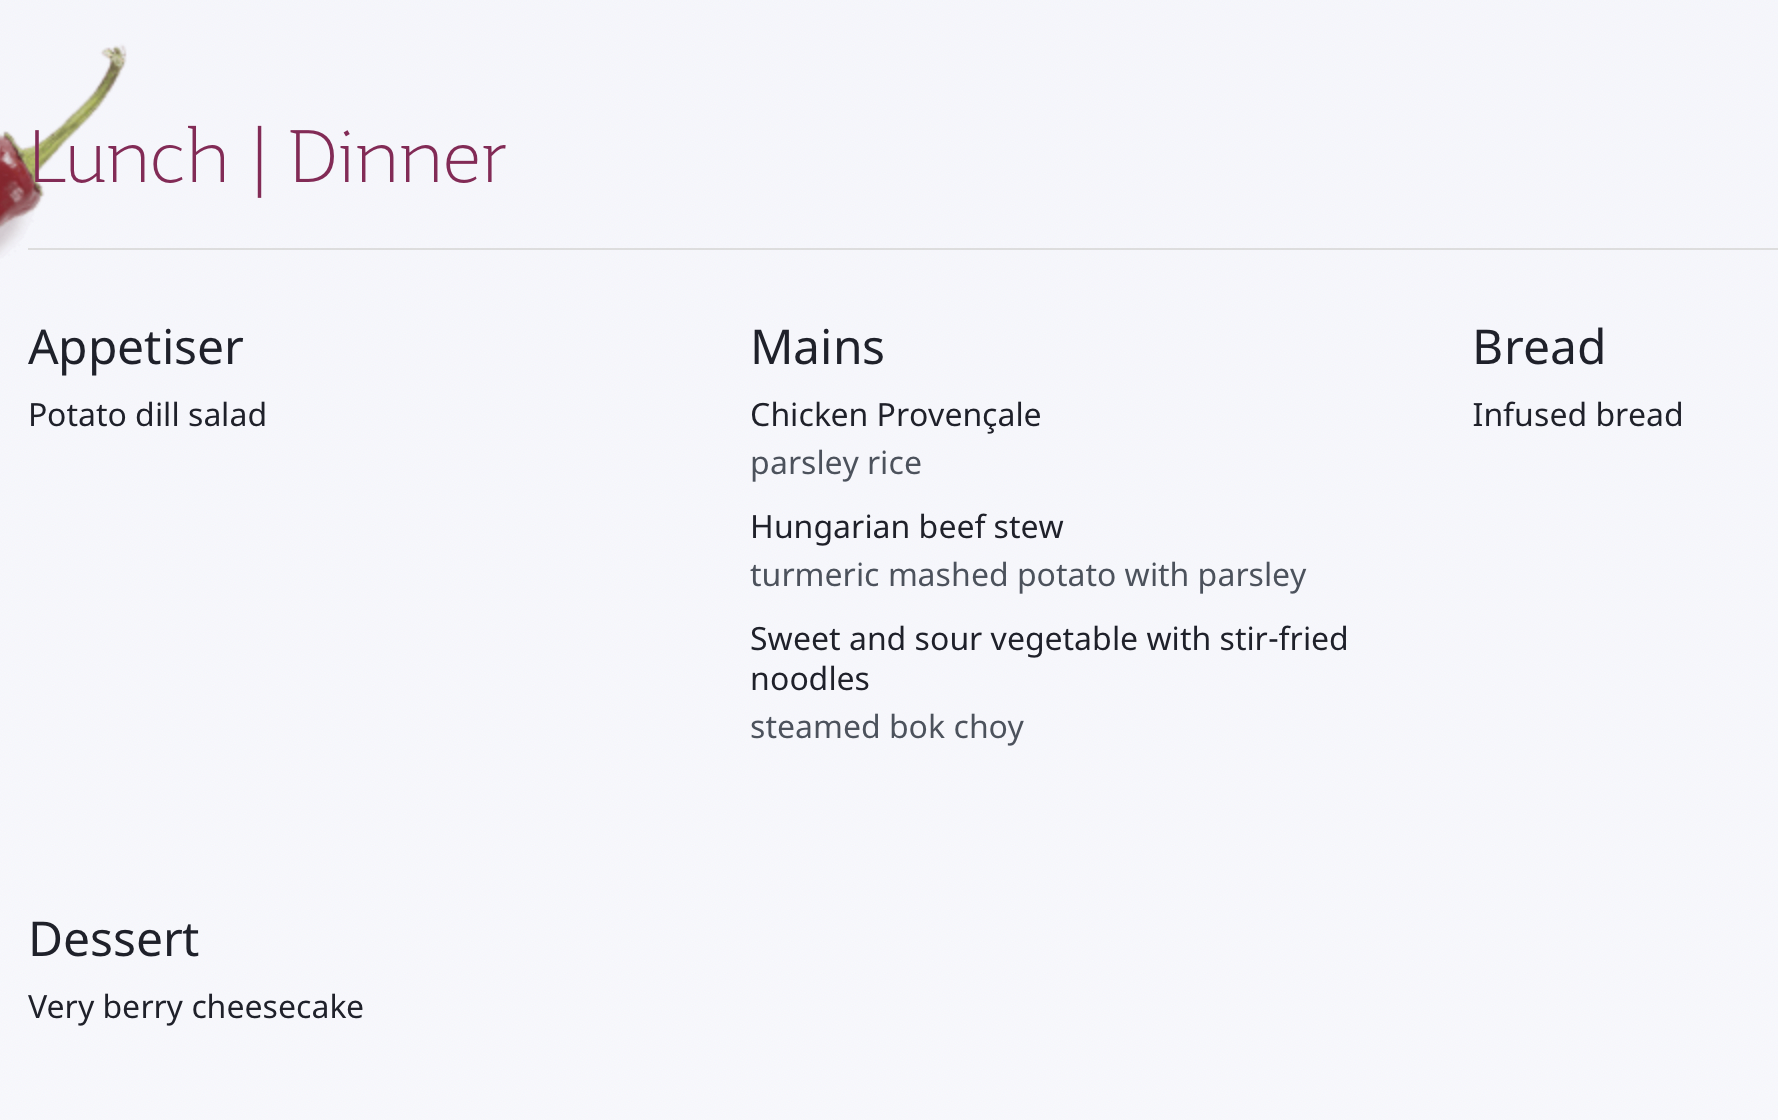This screenshot has height=1120, width=1778.
Task: Select the Appetiser section heading
Action: pyautogui.click(x=136, y=348)
